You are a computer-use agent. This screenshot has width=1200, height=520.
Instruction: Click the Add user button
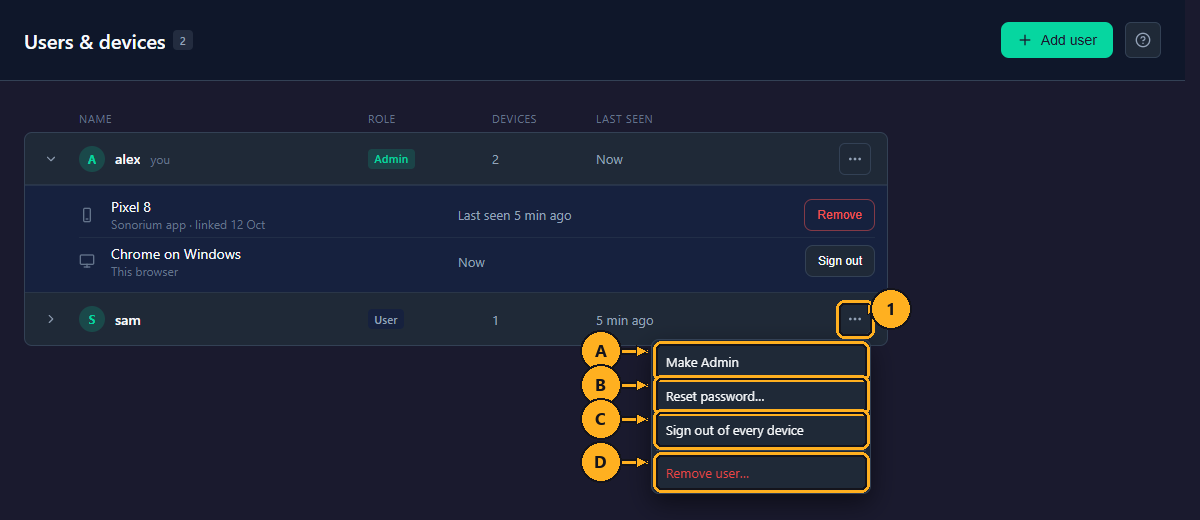(1057, 40)
